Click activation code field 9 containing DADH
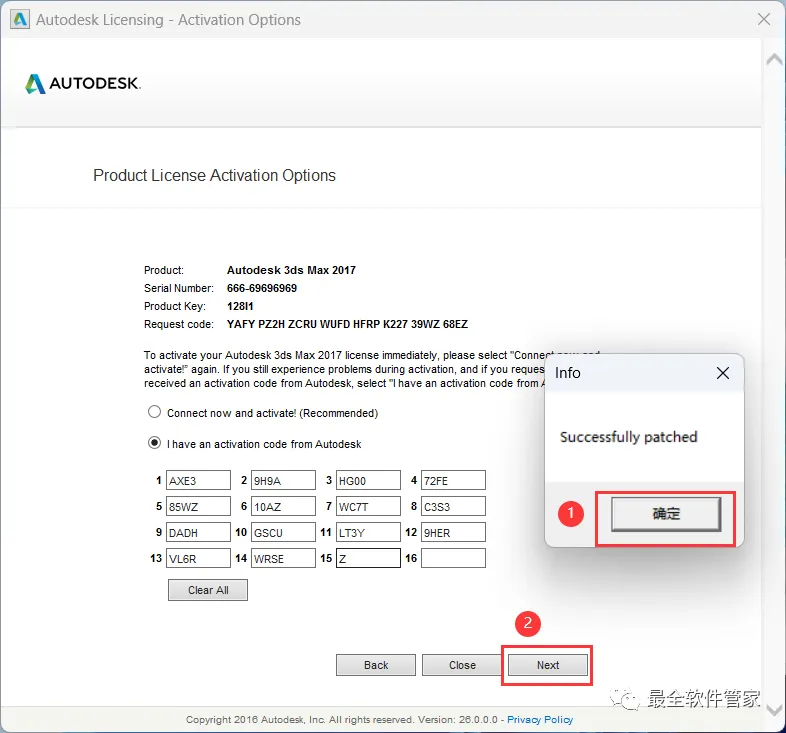The image size is (786, 733). [198, 532]
